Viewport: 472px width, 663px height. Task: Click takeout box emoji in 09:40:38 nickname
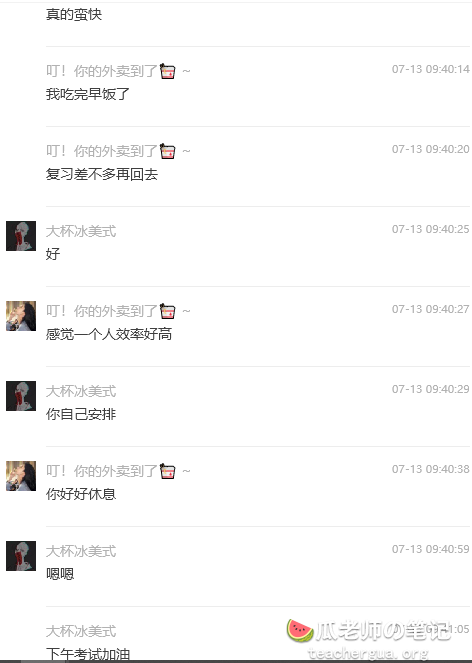click(x=167, y=471)
